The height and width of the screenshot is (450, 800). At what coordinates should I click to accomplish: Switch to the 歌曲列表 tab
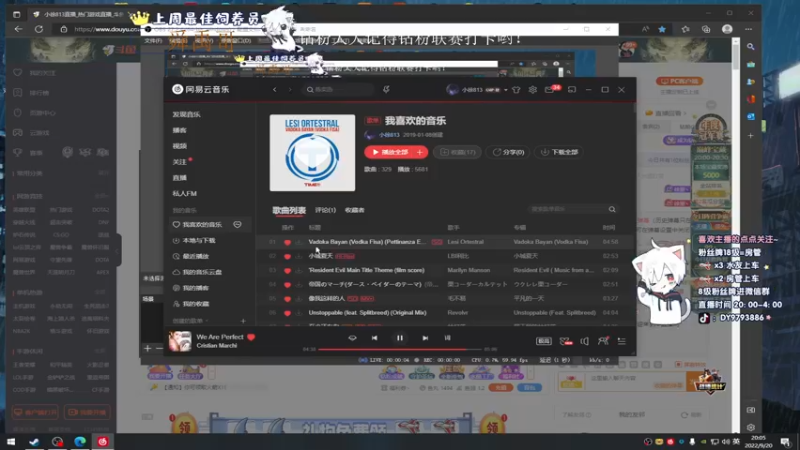[289, 210]
